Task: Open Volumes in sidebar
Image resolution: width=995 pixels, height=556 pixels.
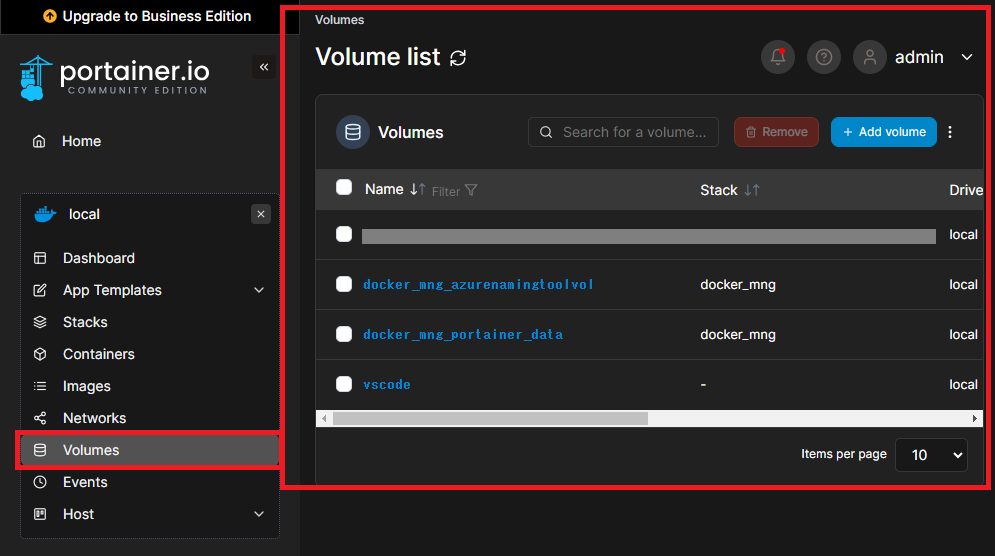Action: [149, 450]
